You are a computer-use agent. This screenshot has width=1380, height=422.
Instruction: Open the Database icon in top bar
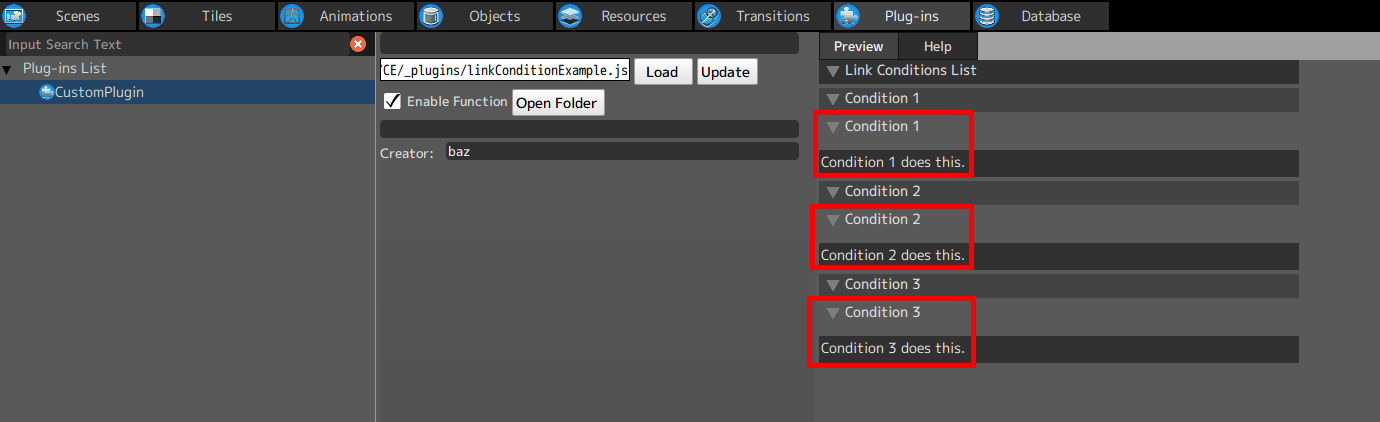click(986, 16)
